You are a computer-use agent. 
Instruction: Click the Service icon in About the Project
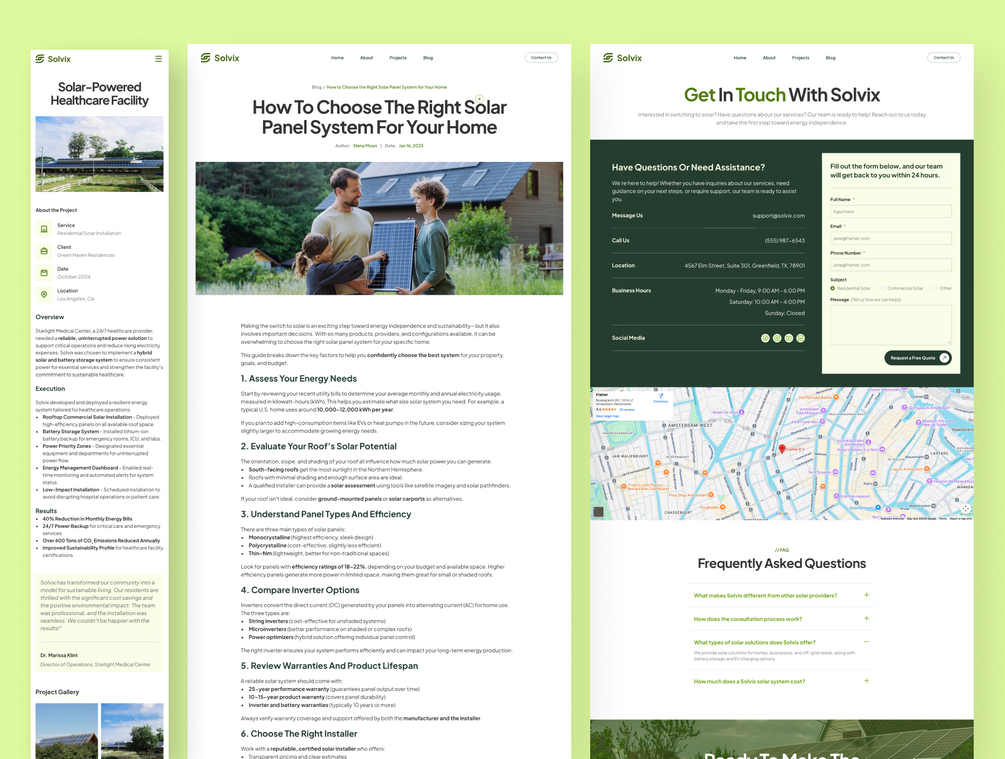[44, 229]
